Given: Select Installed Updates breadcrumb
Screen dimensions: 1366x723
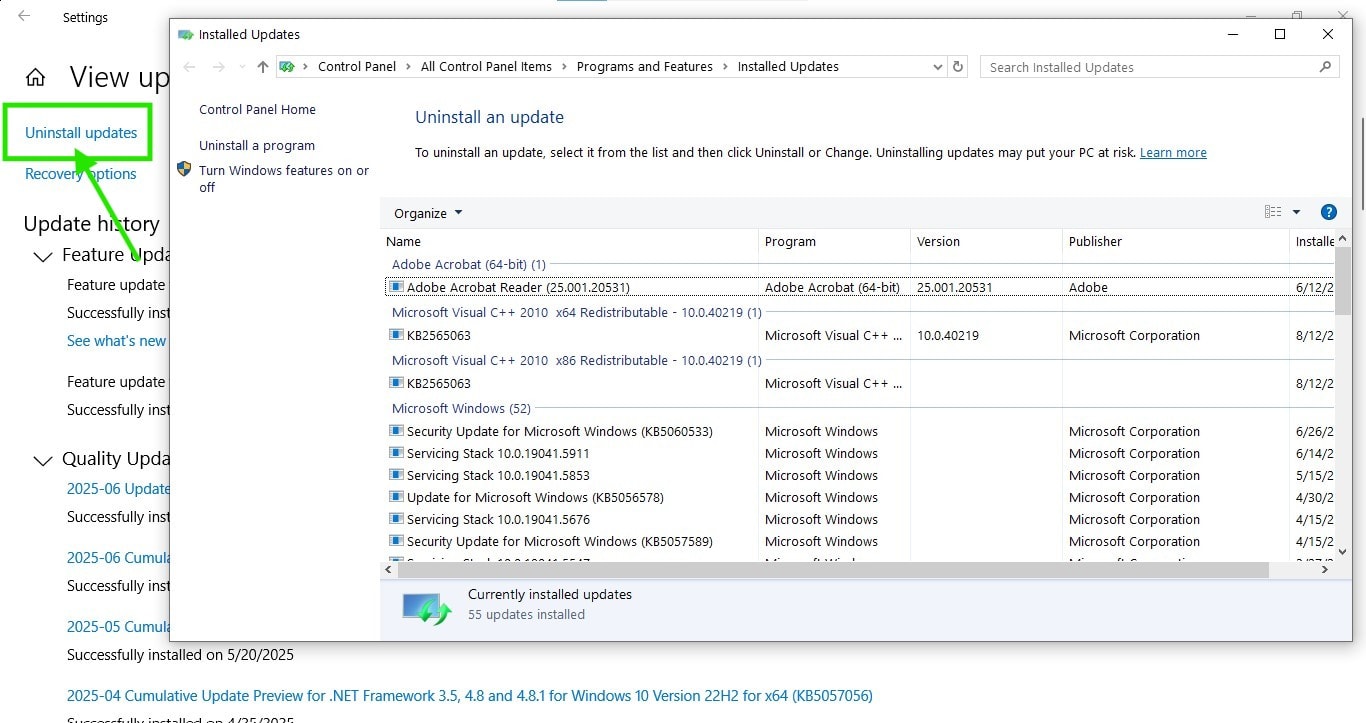Looking at the screenshot, I should (x=788, y=67).
